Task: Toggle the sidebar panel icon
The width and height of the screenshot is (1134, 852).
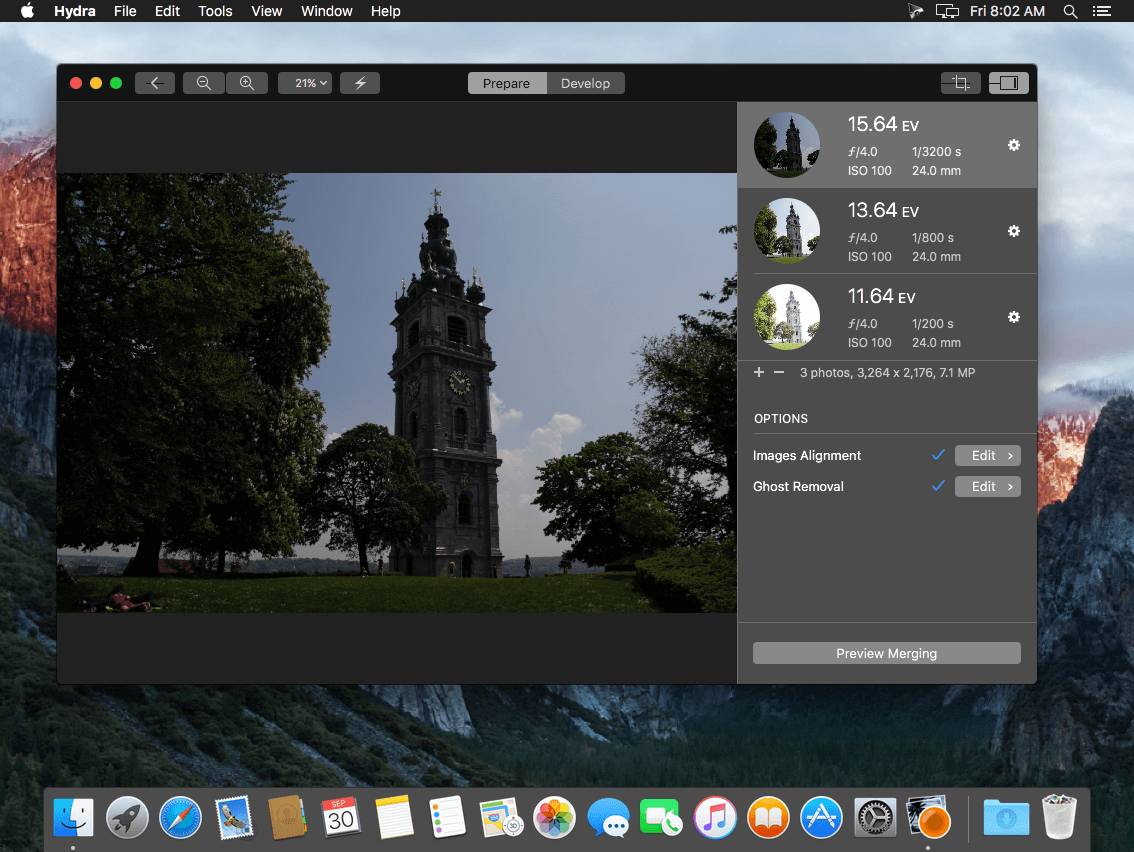Action: pos(1008,83)
